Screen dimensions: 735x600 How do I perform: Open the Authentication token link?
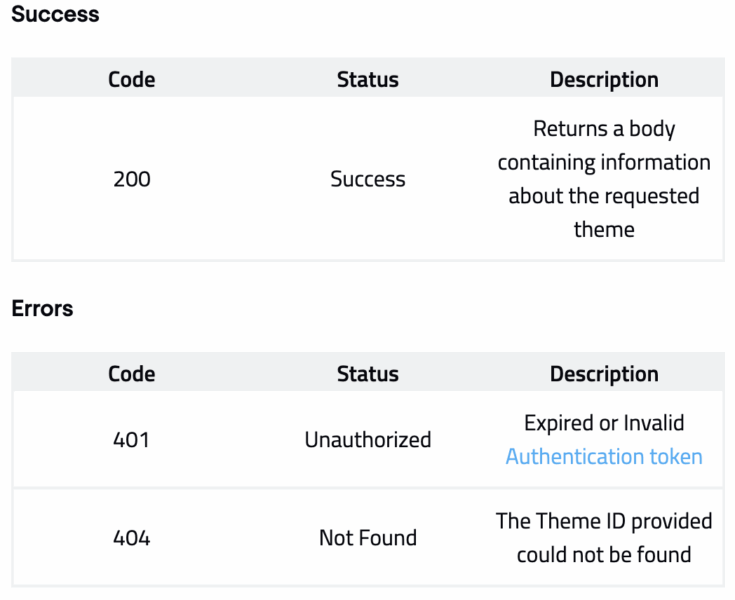point(604,457)
